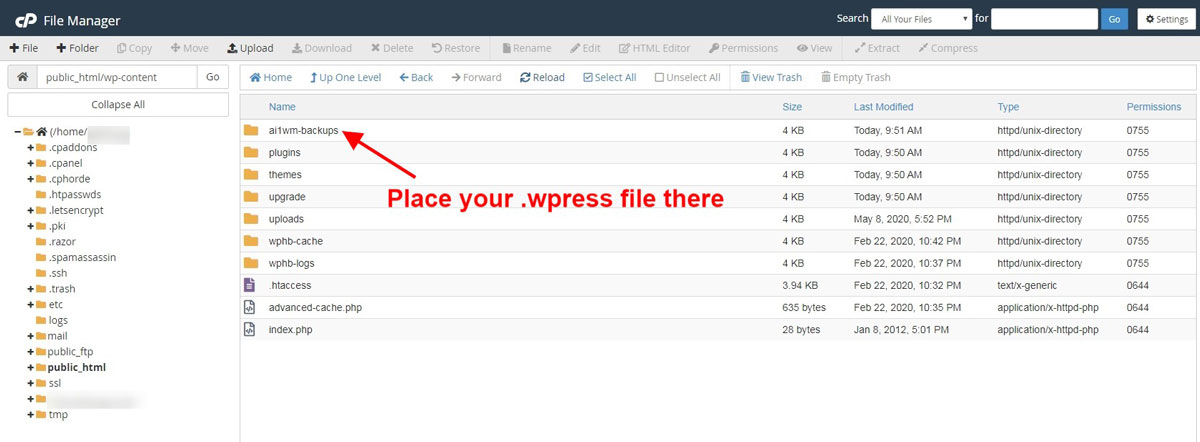Click the plugins folder icon
1200x442 pixels.
(x=251, y=152)
